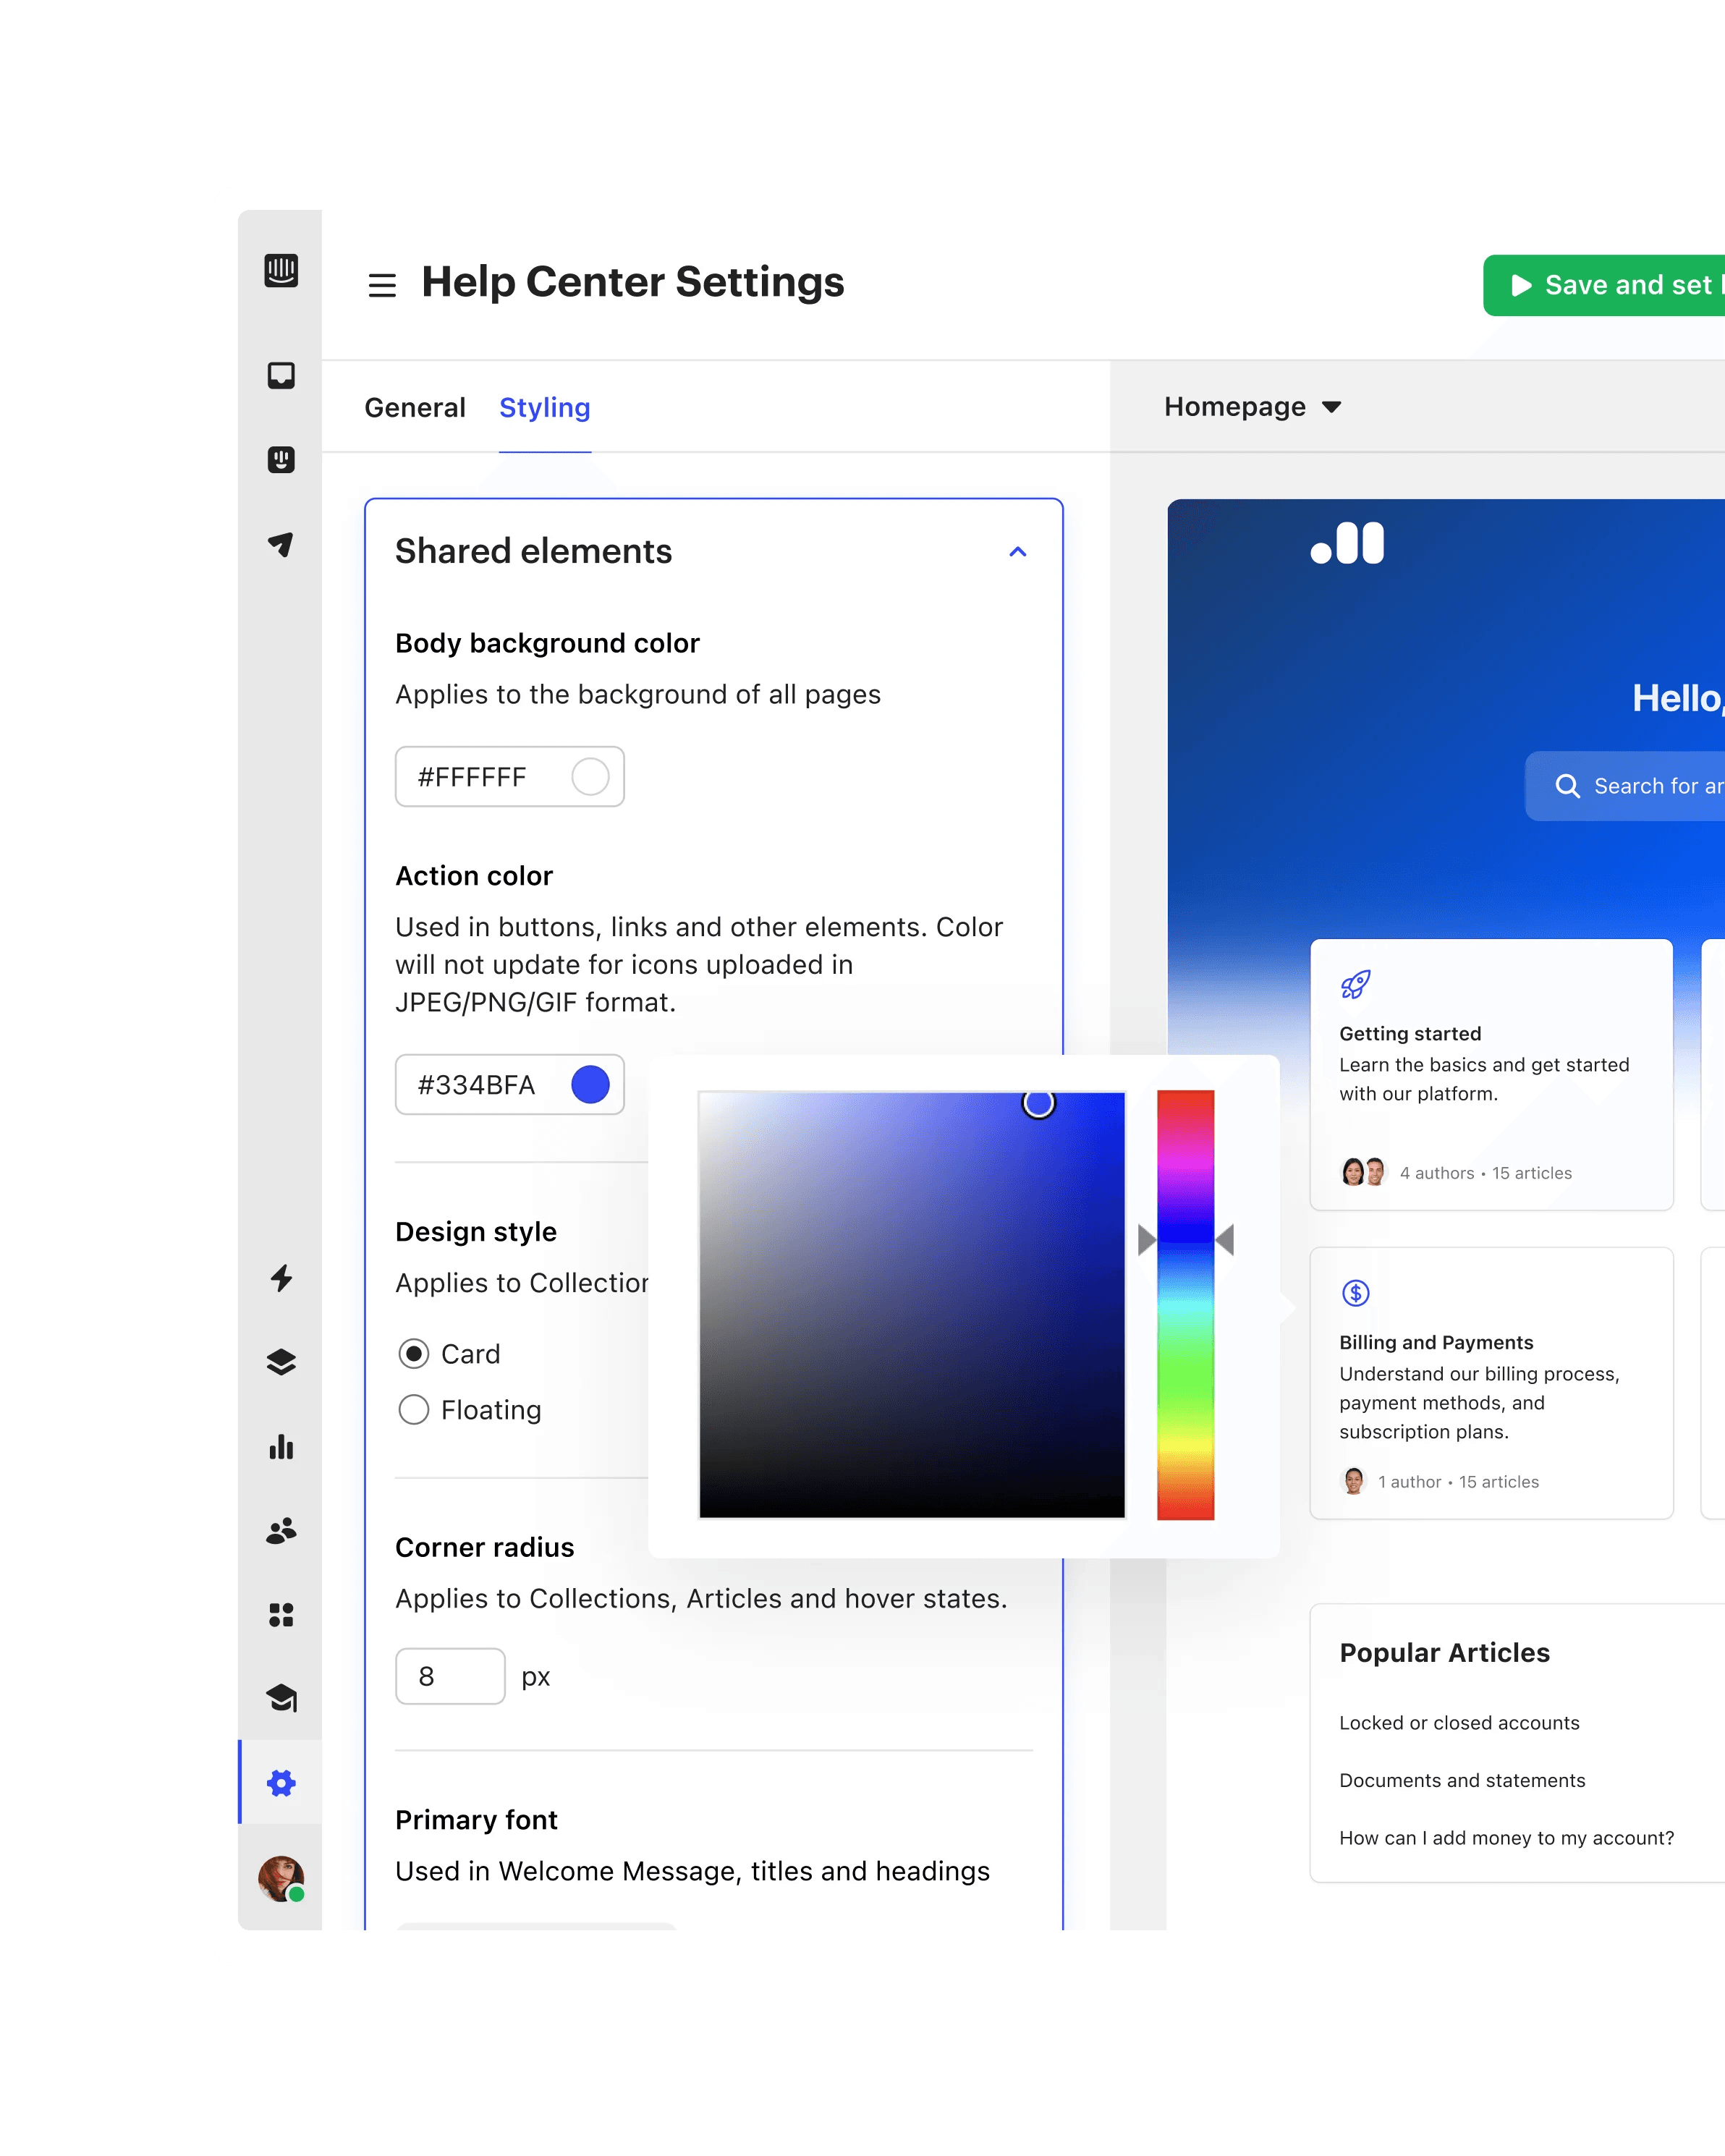Open the App Store grid icon
Viewport: 1725px width, 2156px height.
281,1615
